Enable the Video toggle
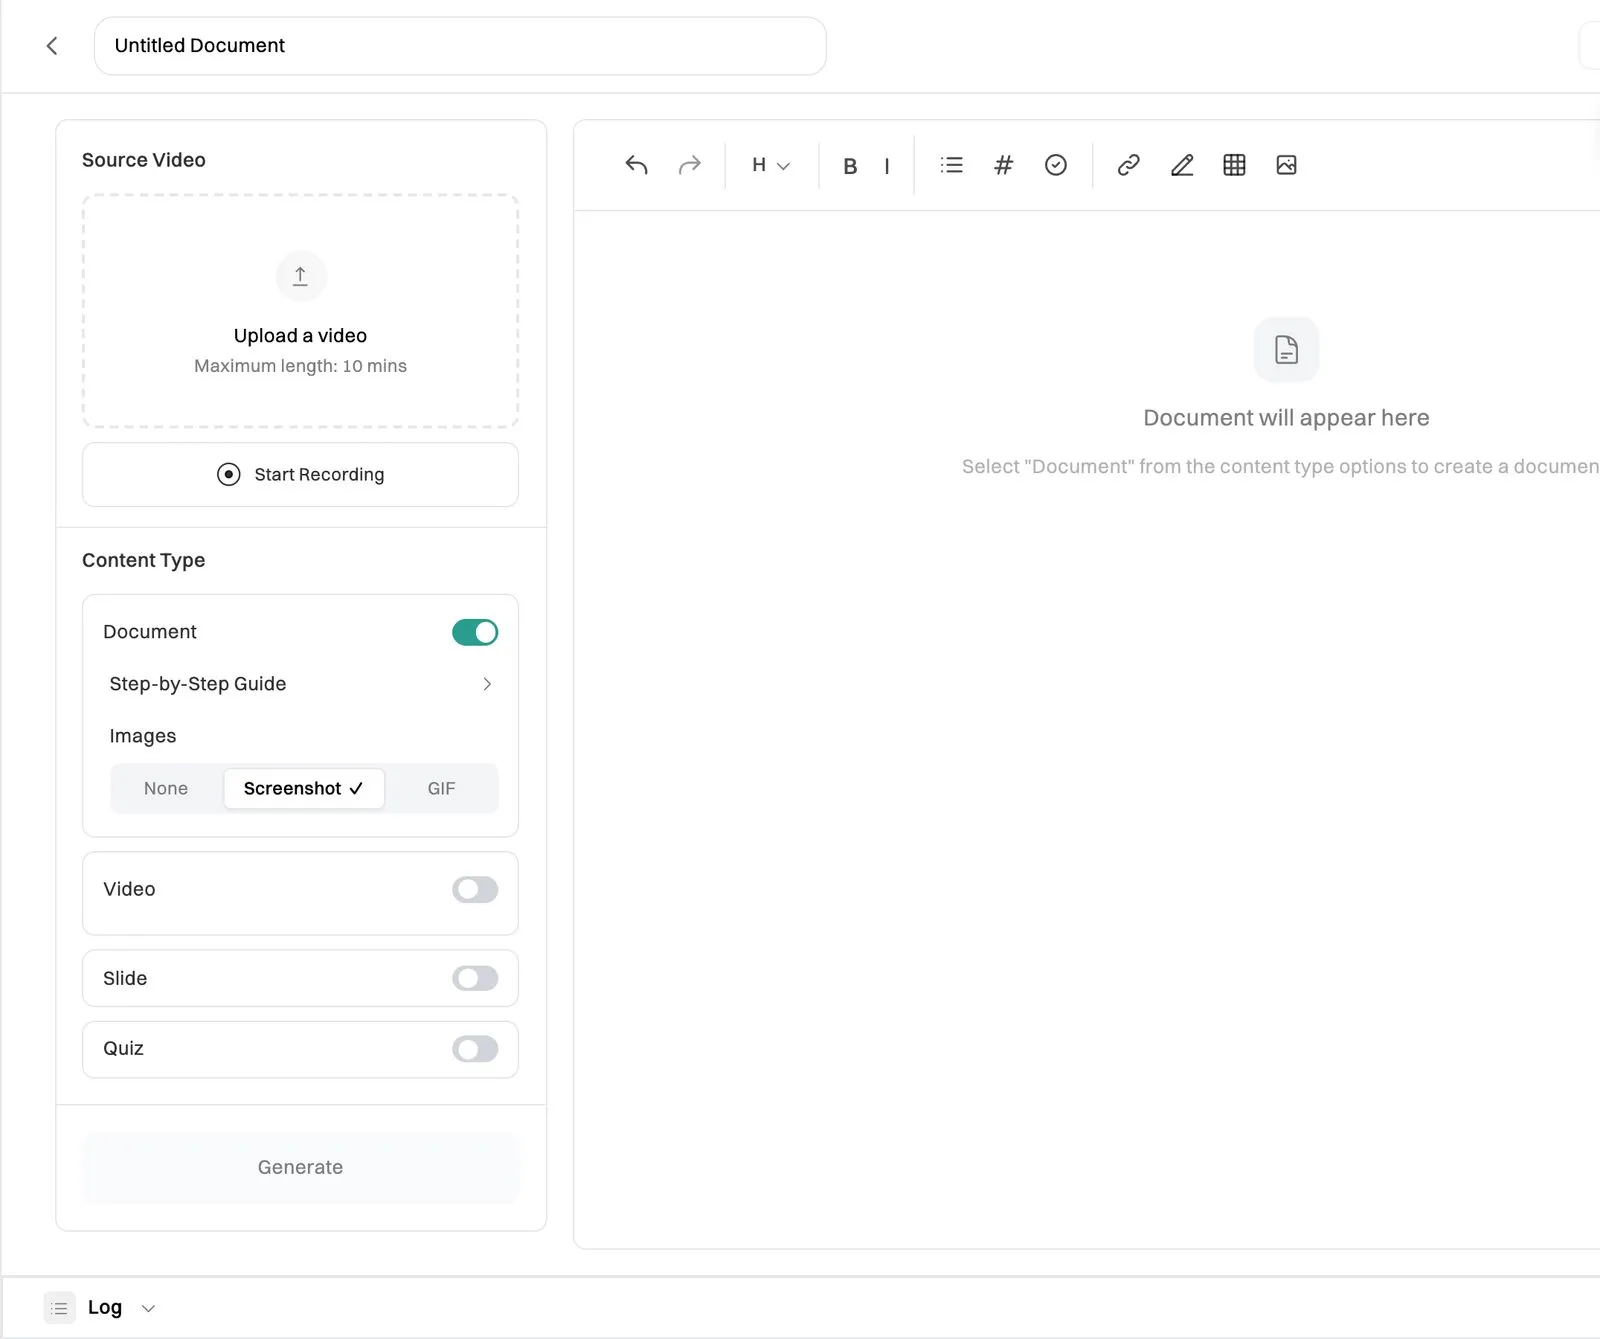The width and height of the screenshot is (1600, 1339). pos(475,890)
